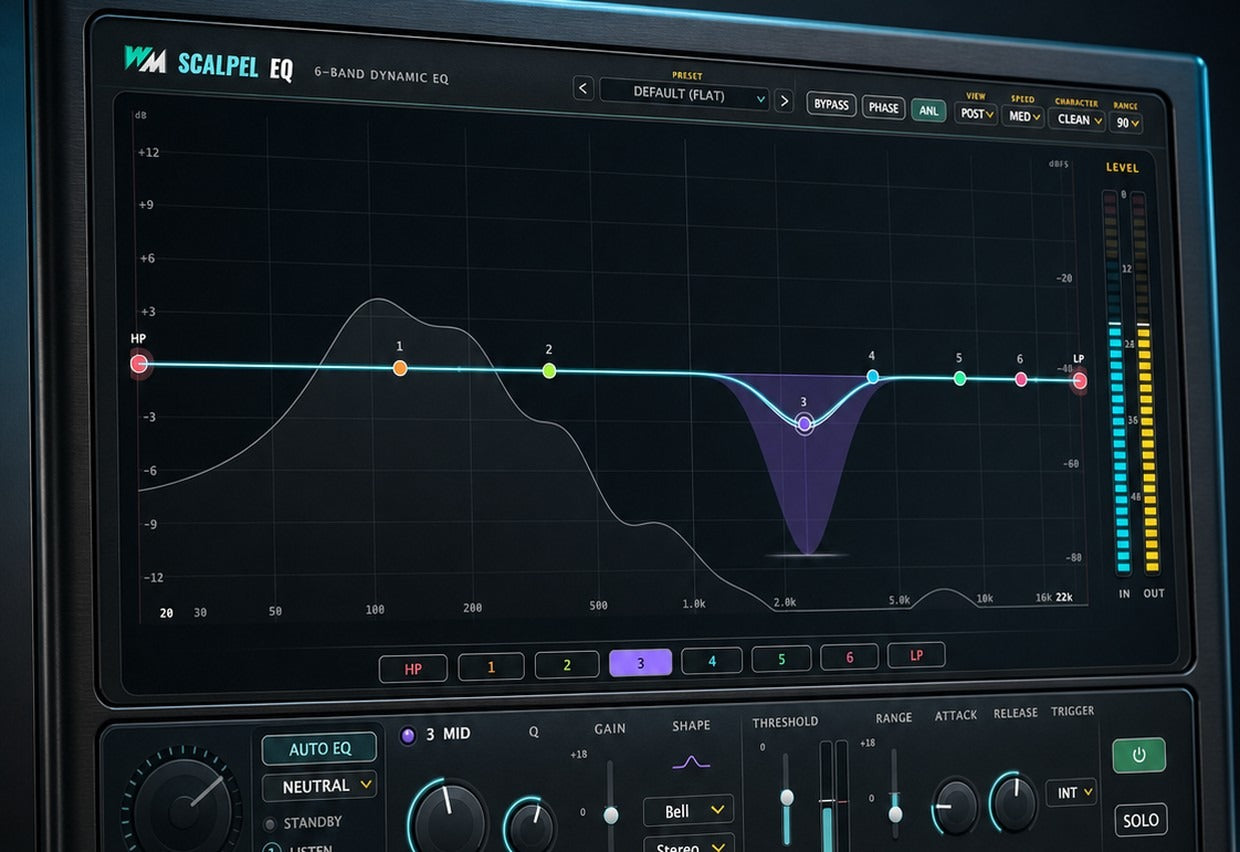Screen dimensions: 1240x852
Task: Toggle the band power button
Action: pos(1139,755)
